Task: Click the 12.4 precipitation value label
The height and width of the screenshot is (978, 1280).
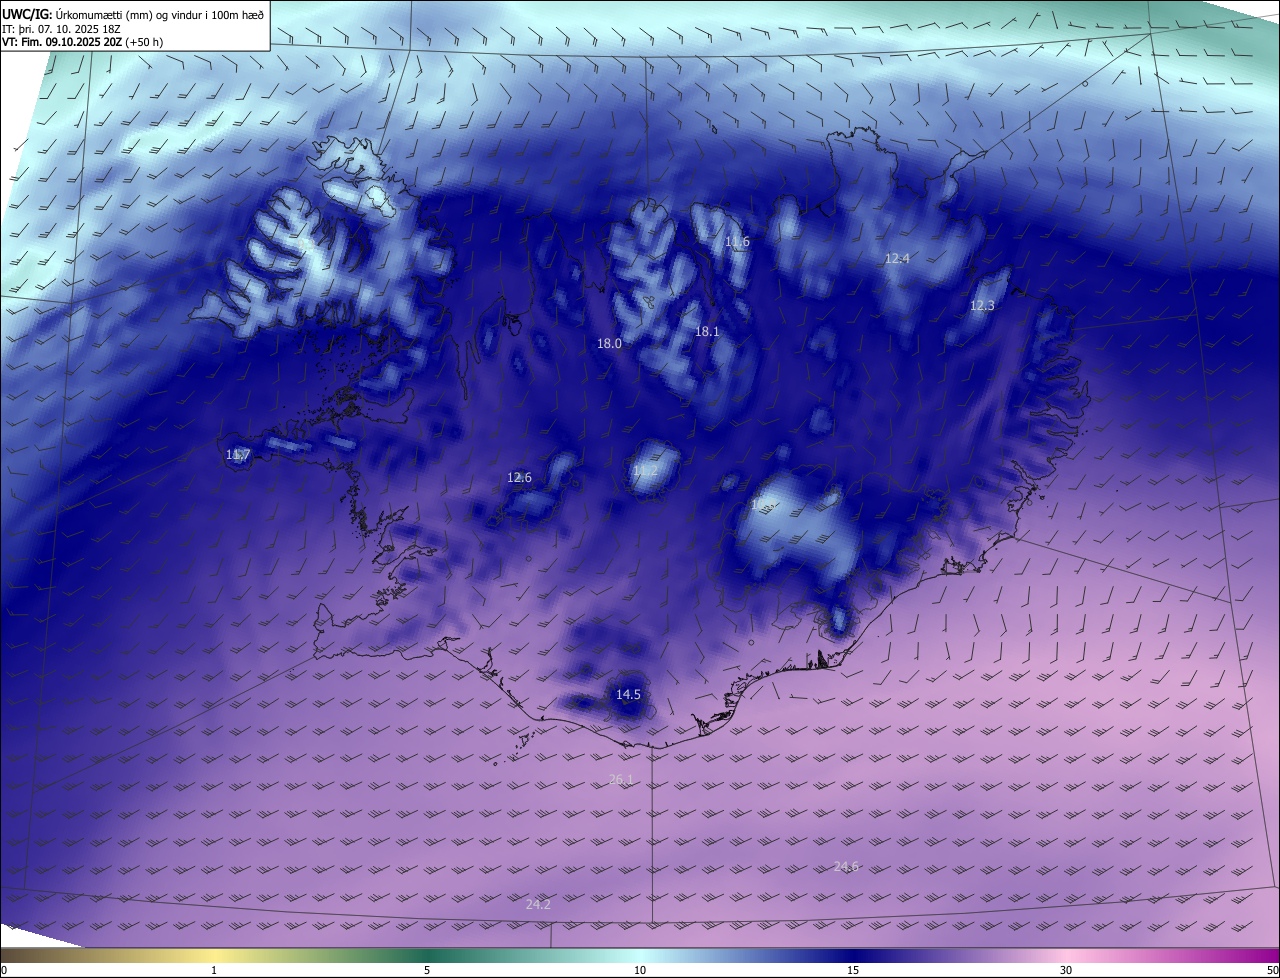Action: coord(897,258)
